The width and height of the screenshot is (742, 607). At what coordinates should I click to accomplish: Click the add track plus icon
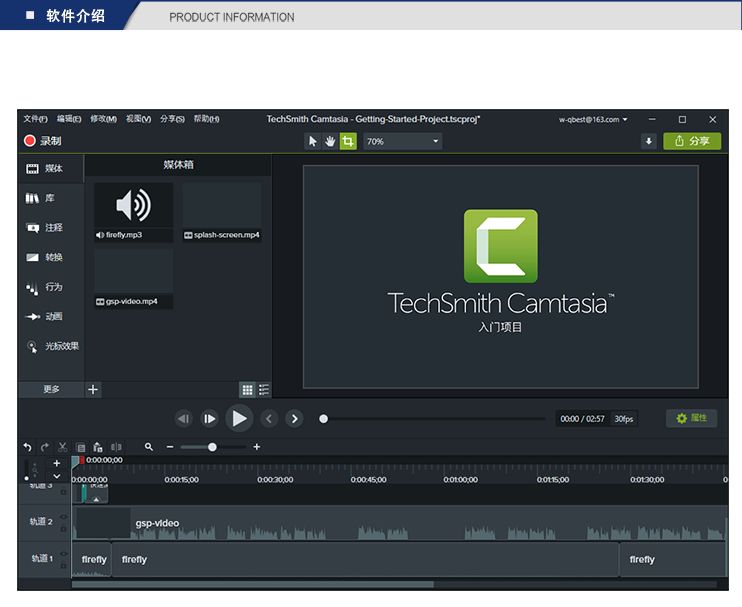click(x=57, y=463)
